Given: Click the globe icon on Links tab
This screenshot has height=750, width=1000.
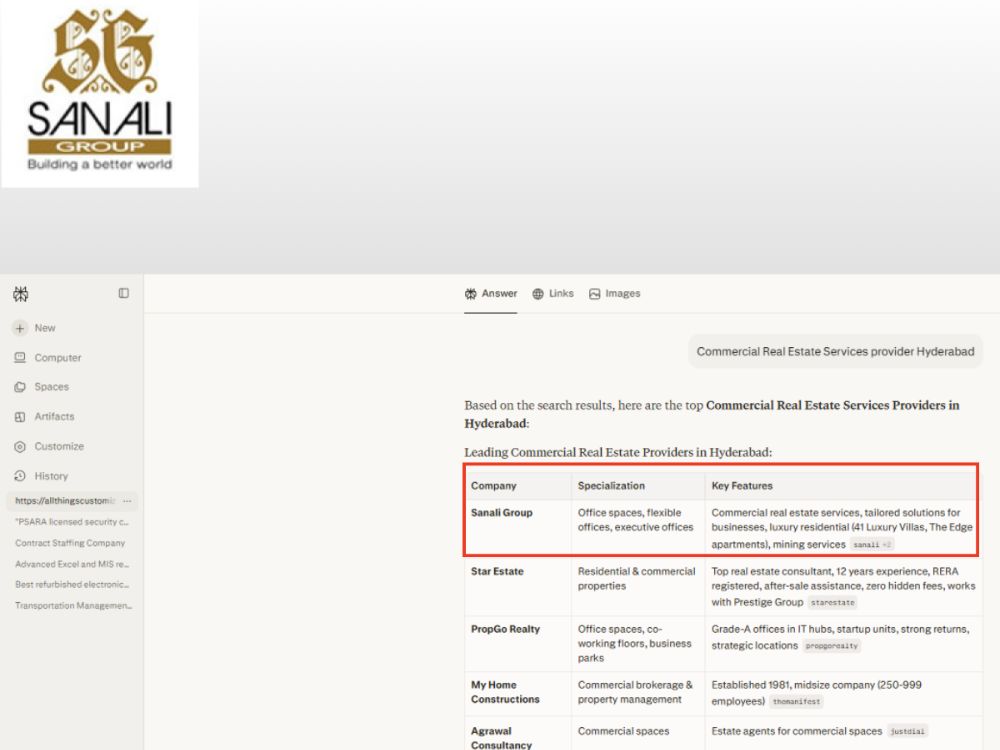Looking at the screenshot, I should coord(538,294).
